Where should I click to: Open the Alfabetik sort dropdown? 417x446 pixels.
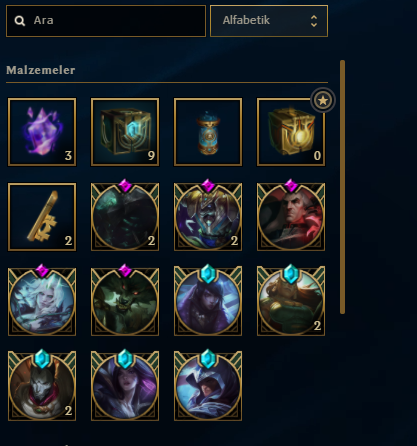click(269, 21)
